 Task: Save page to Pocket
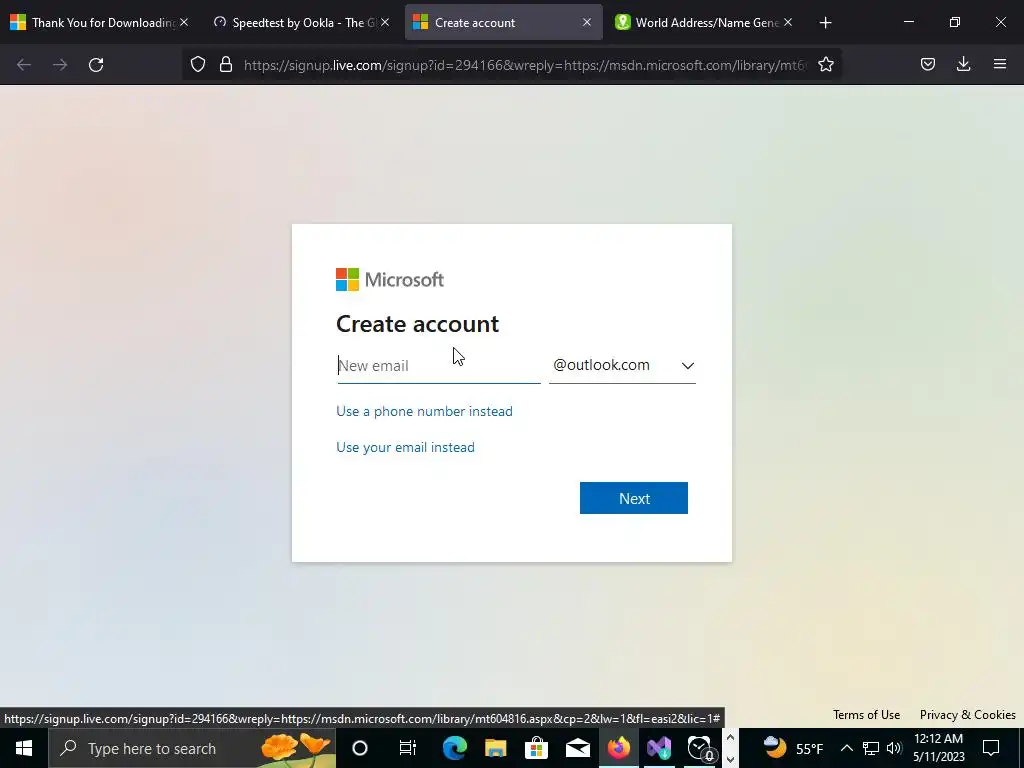tap(927, 64)
